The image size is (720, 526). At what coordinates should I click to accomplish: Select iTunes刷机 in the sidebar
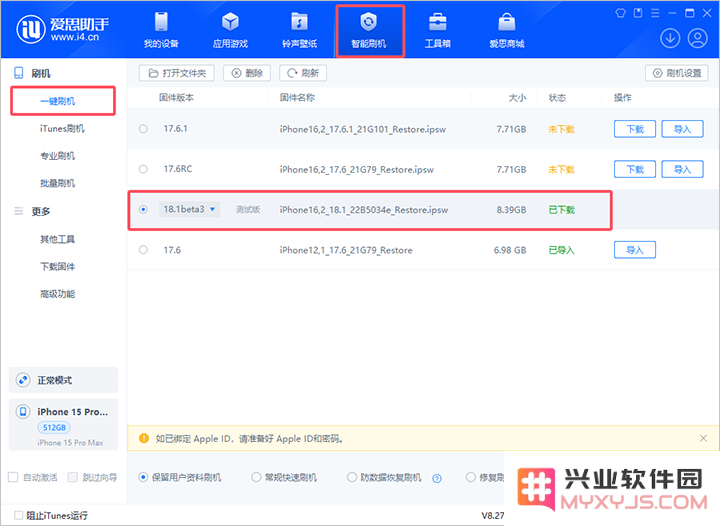(x=62, y=129)
